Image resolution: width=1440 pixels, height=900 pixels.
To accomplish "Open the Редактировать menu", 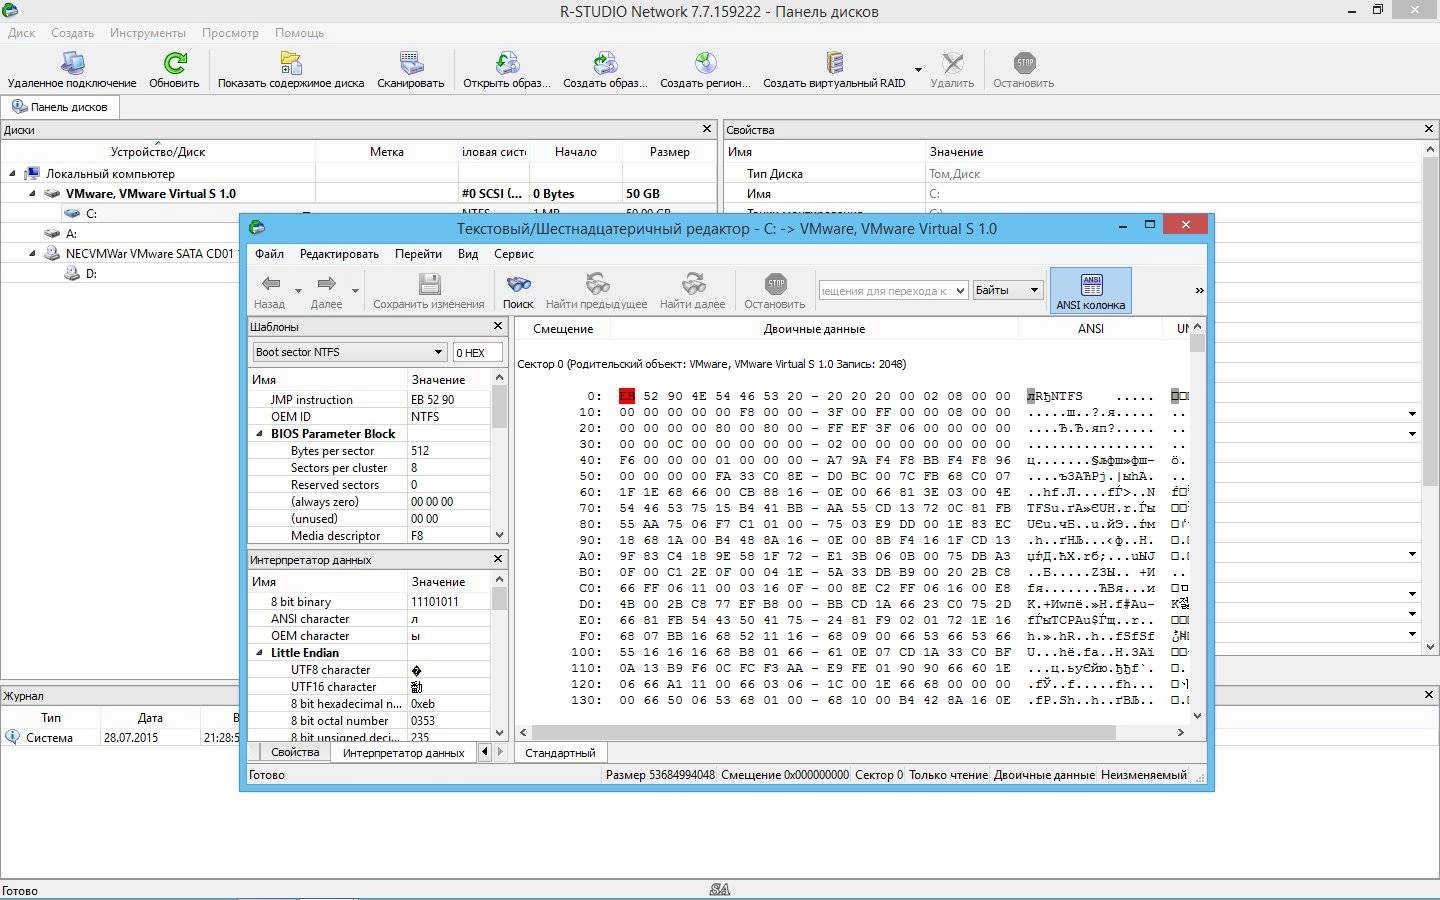I will tap(339, 254).
